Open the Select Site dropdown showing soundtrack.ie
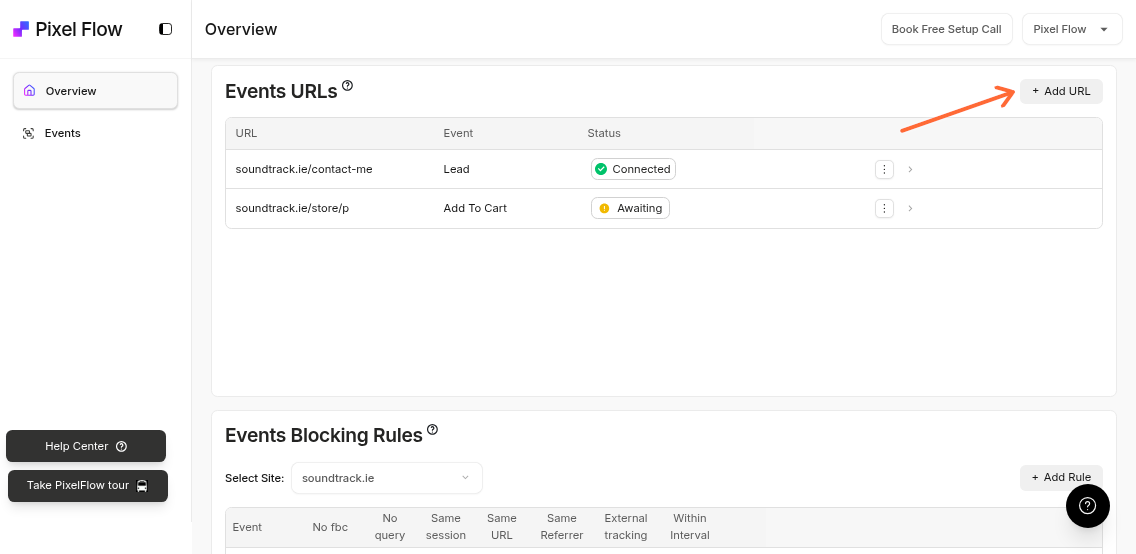The image size is (1136, 554). coord(386,478)
